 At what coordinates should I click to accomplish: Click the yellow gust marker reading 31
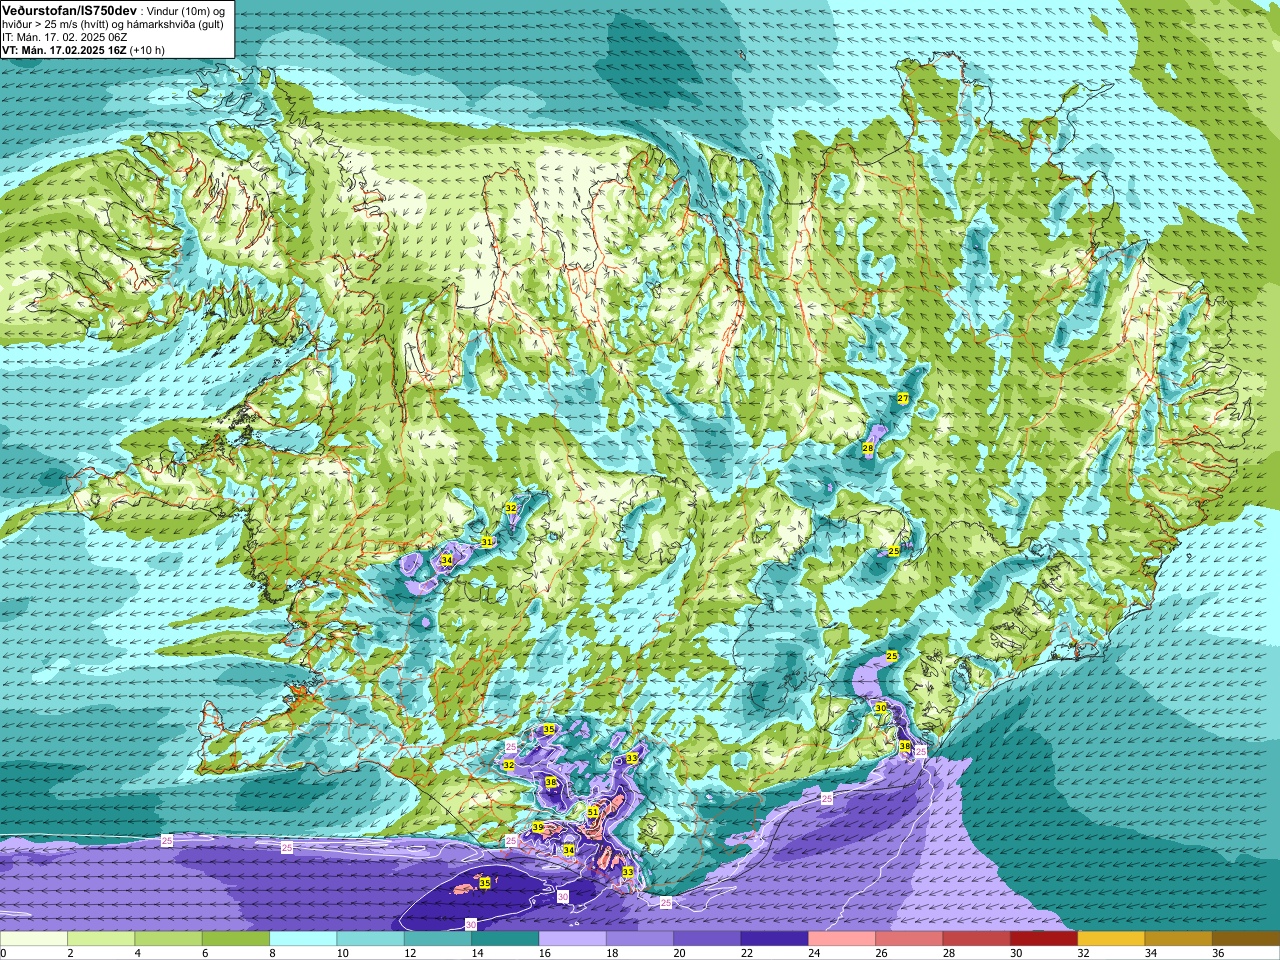[x=487, y=541]
